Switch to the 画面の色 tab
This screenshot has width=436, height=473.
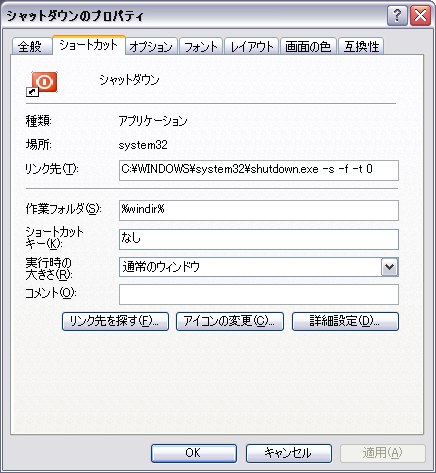(308, 46)
